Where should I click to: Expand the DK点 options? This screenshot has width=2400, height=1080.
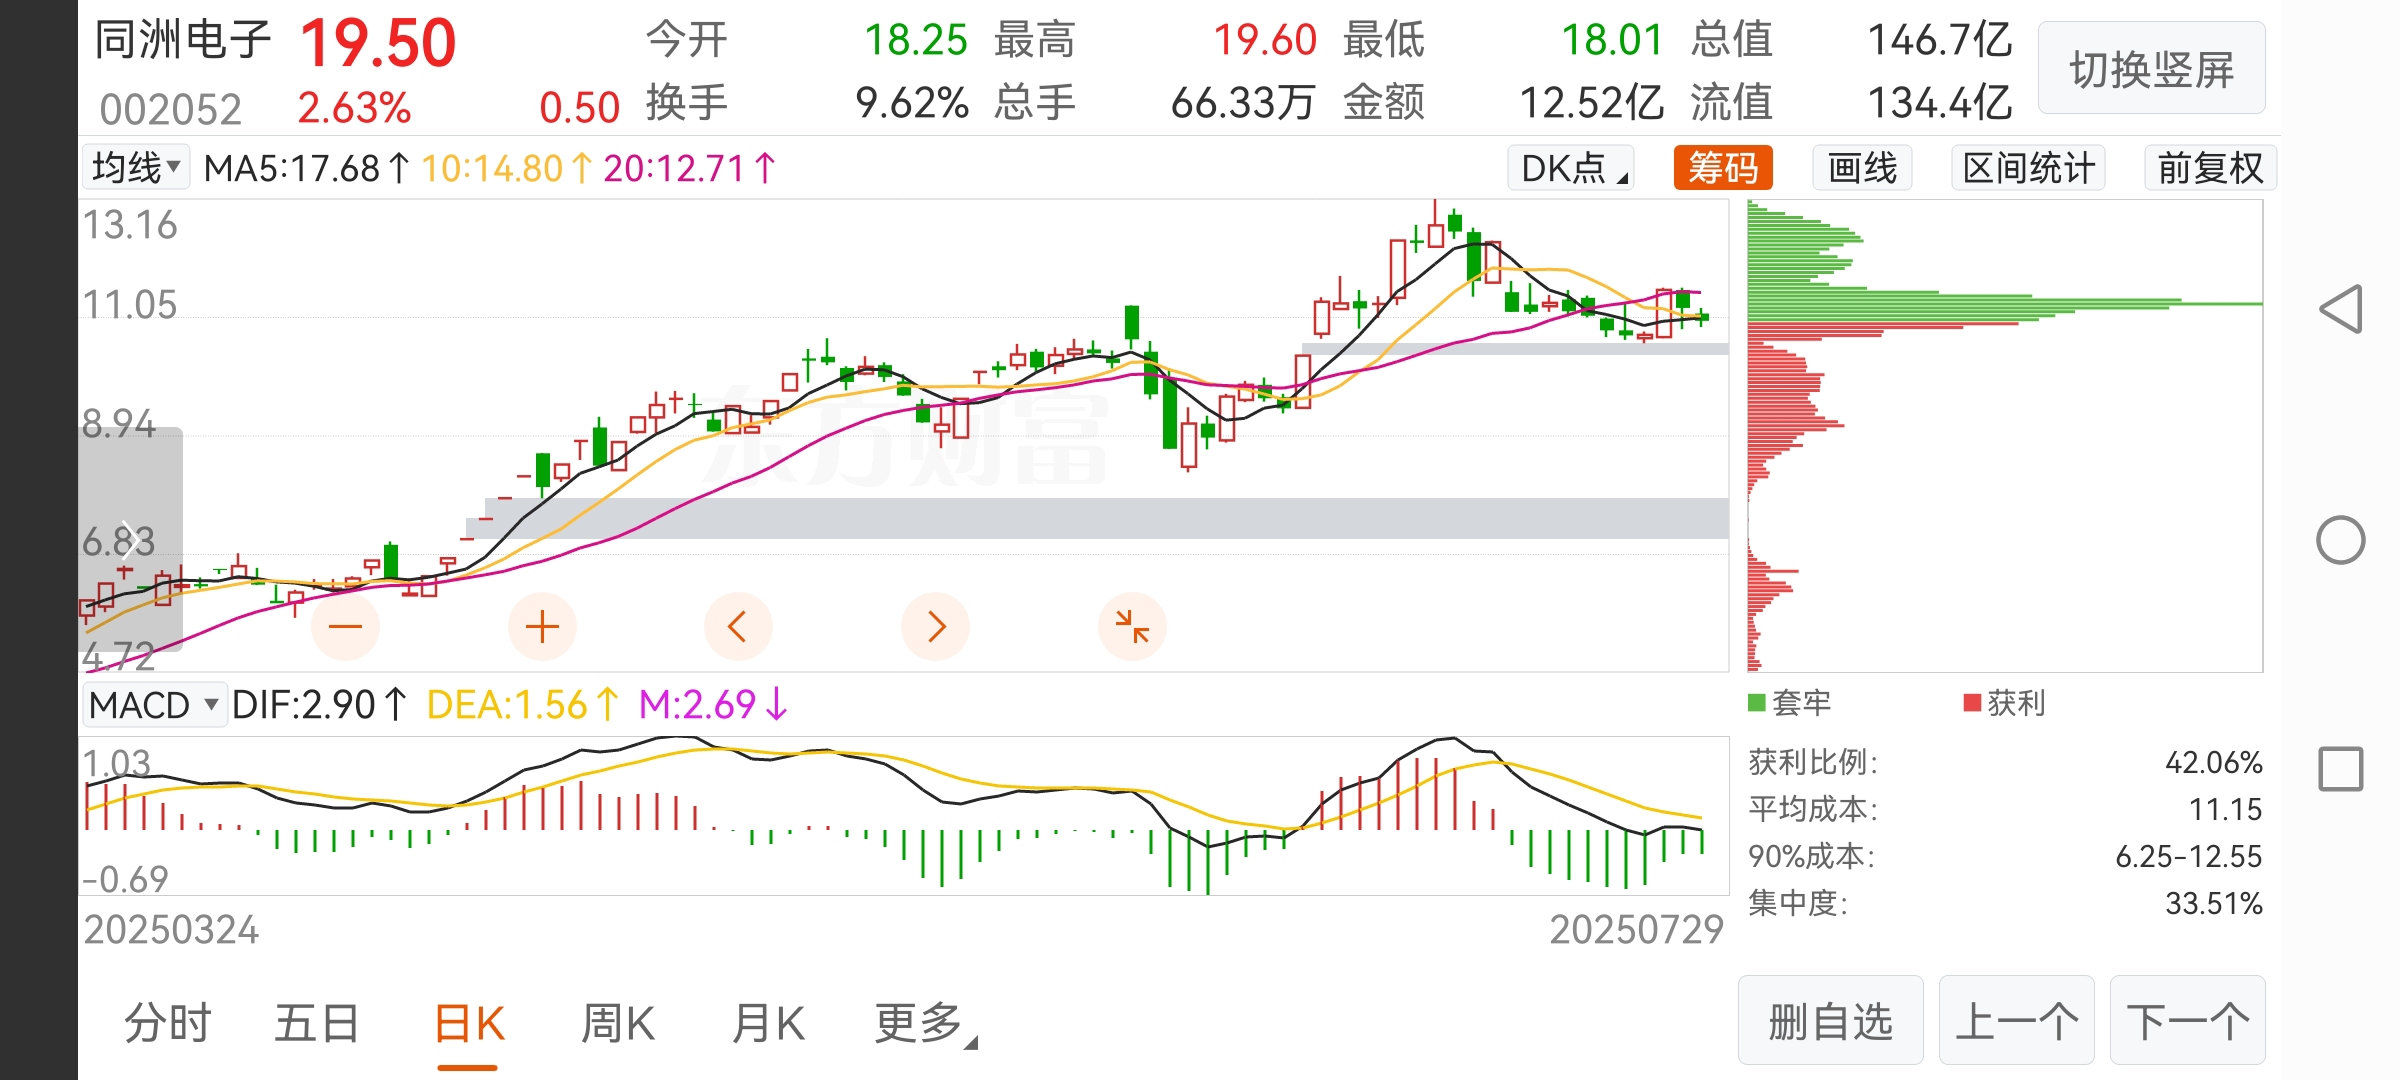pos(1572,168)
